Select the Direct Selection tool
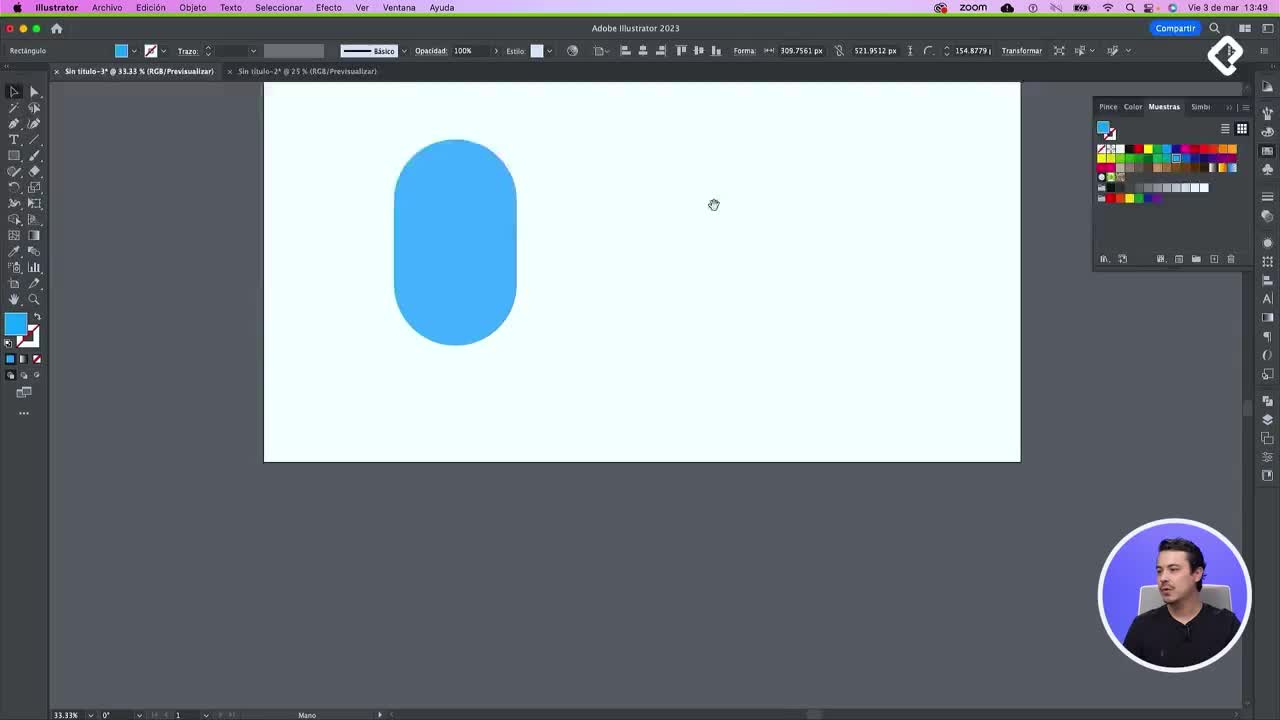This screenshot has height=720, width=1280. 34,92
